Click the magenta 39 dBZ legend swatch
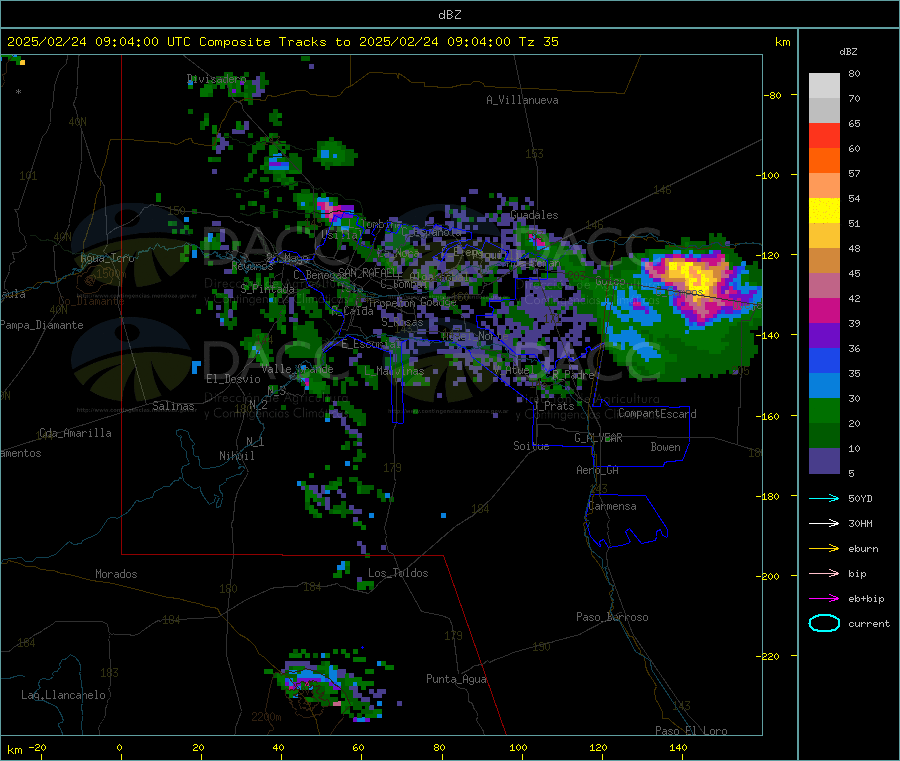The width and height of the screenshot is (900, 761). tap(824, 310)
